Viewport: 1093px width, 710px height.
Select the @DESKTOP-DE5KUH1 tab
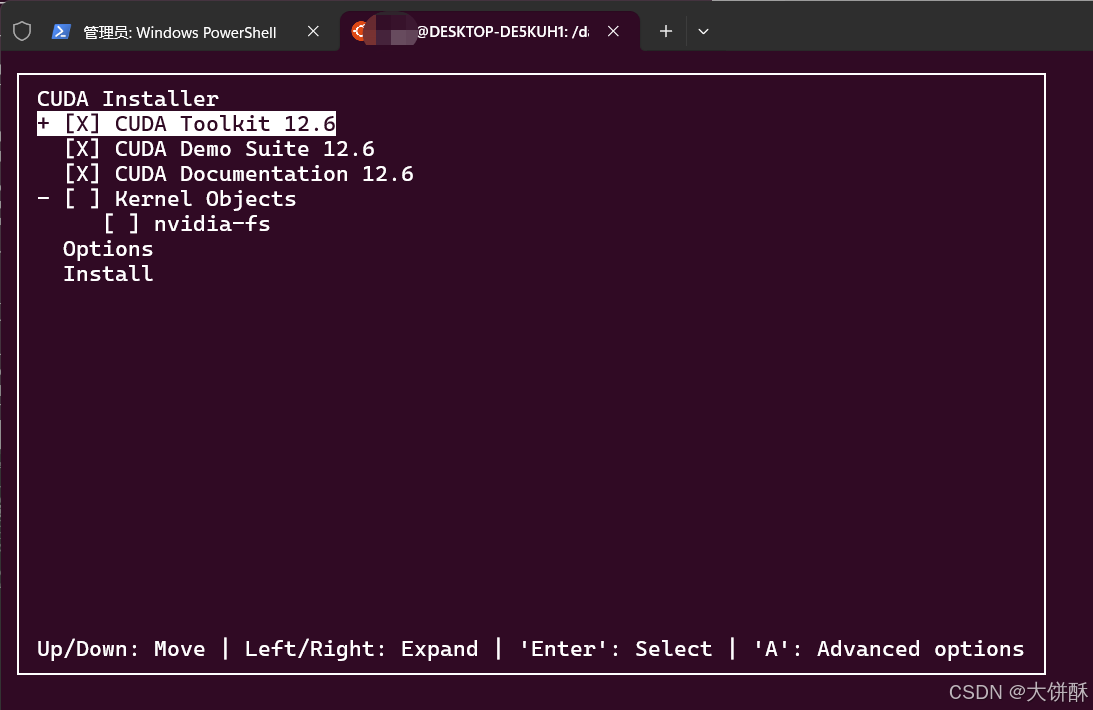(x=490, y=31)
